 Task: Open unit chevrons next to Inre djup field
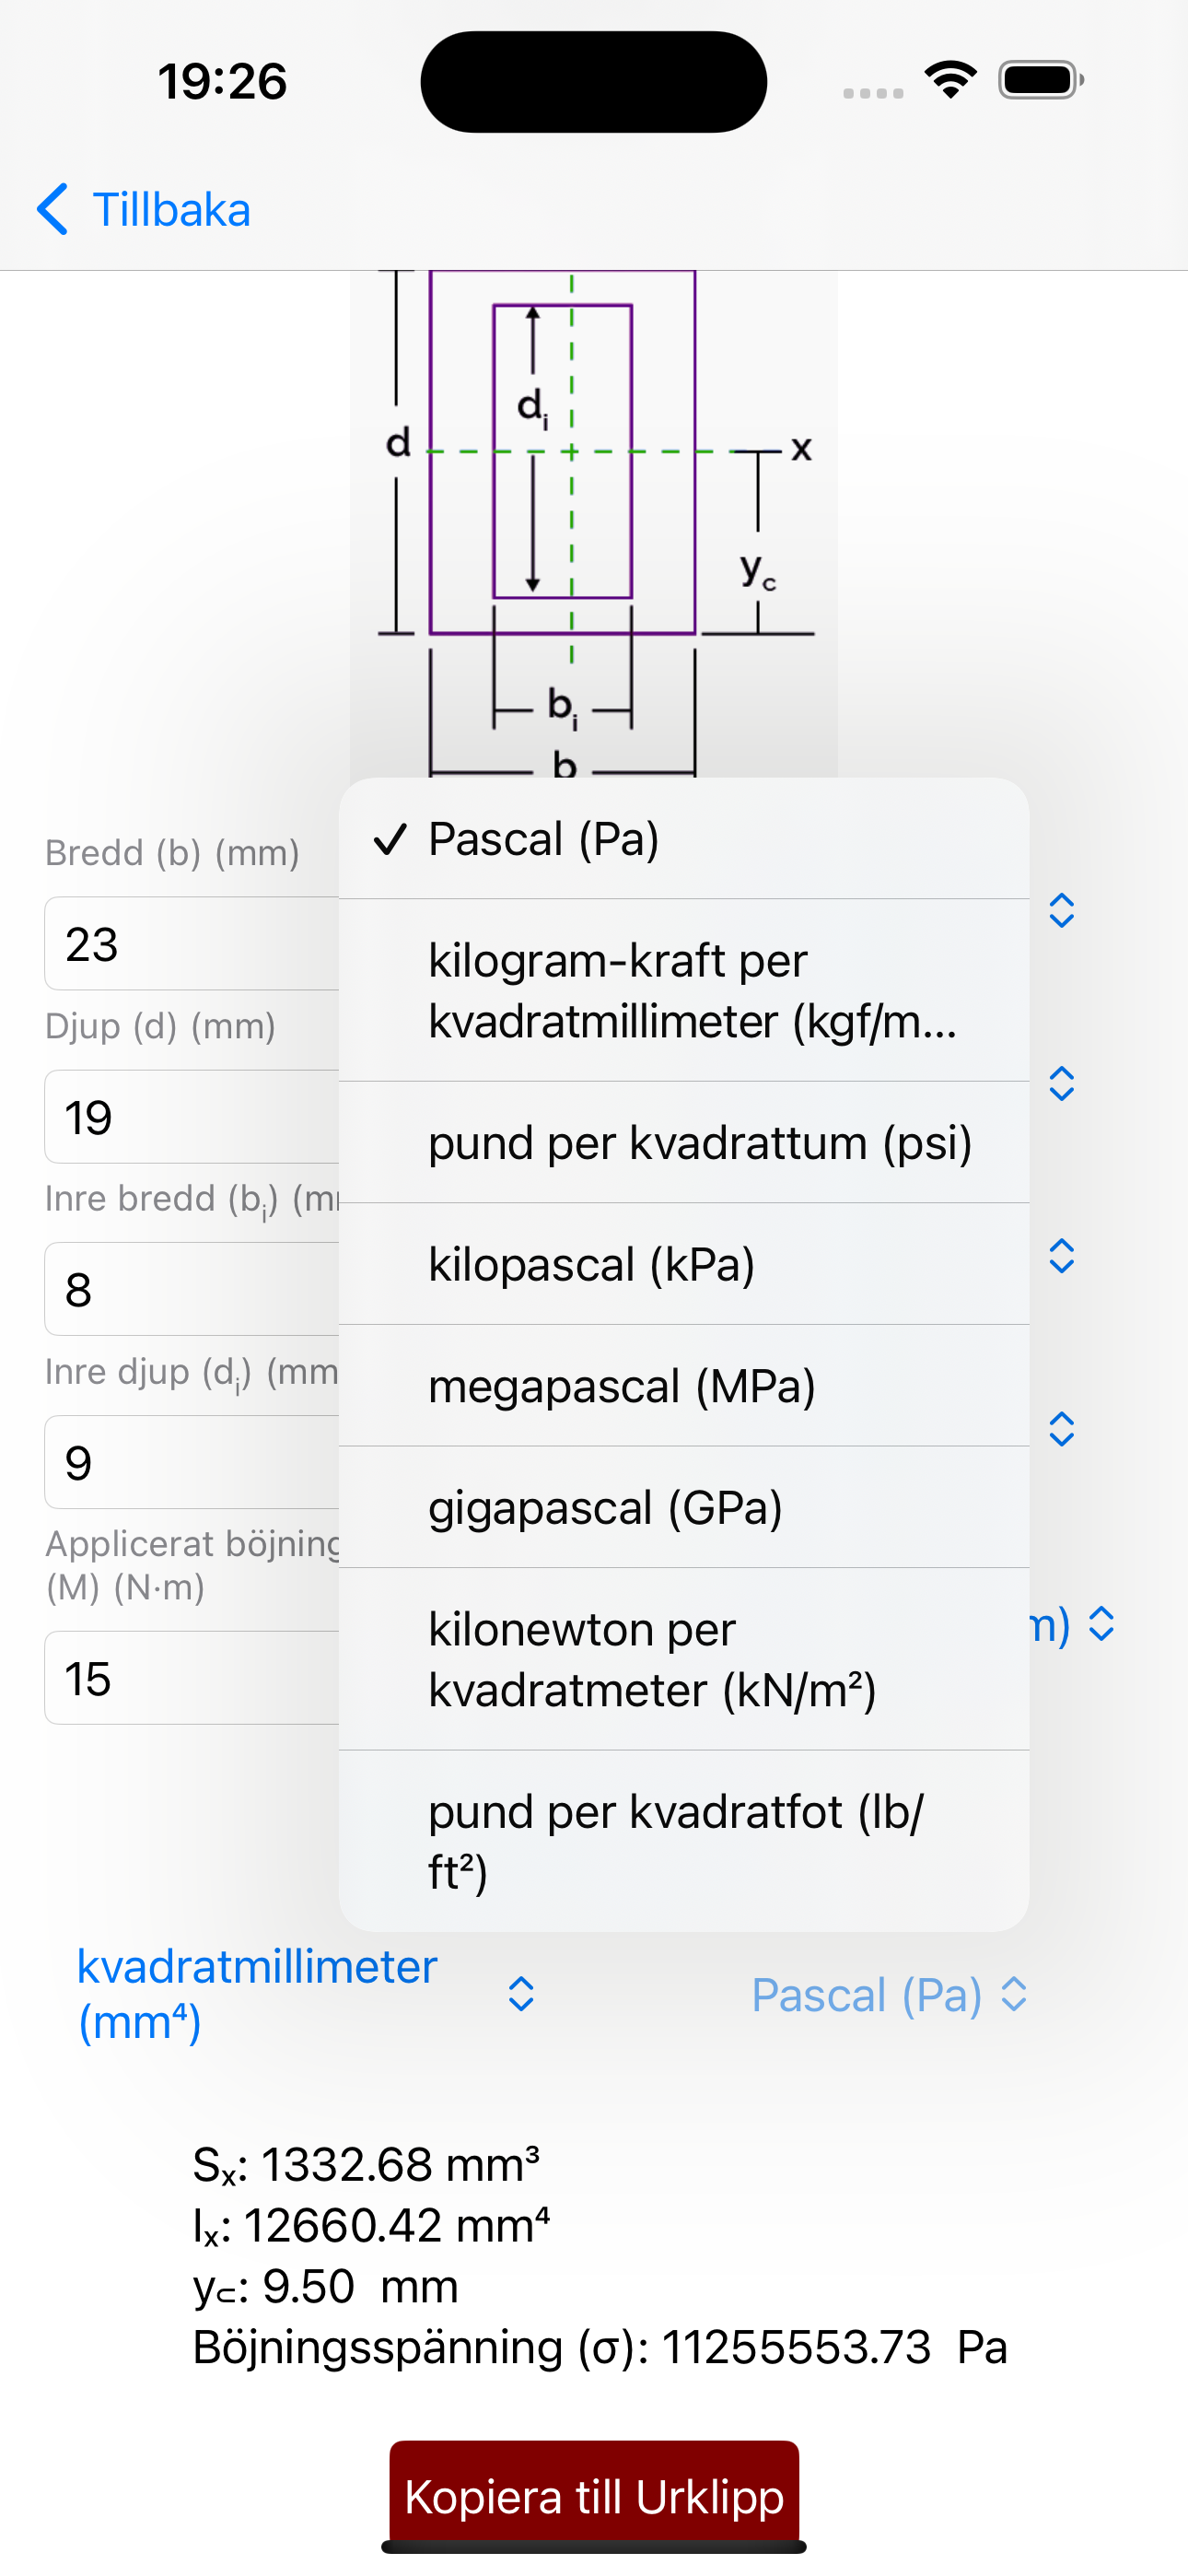1061,1429
